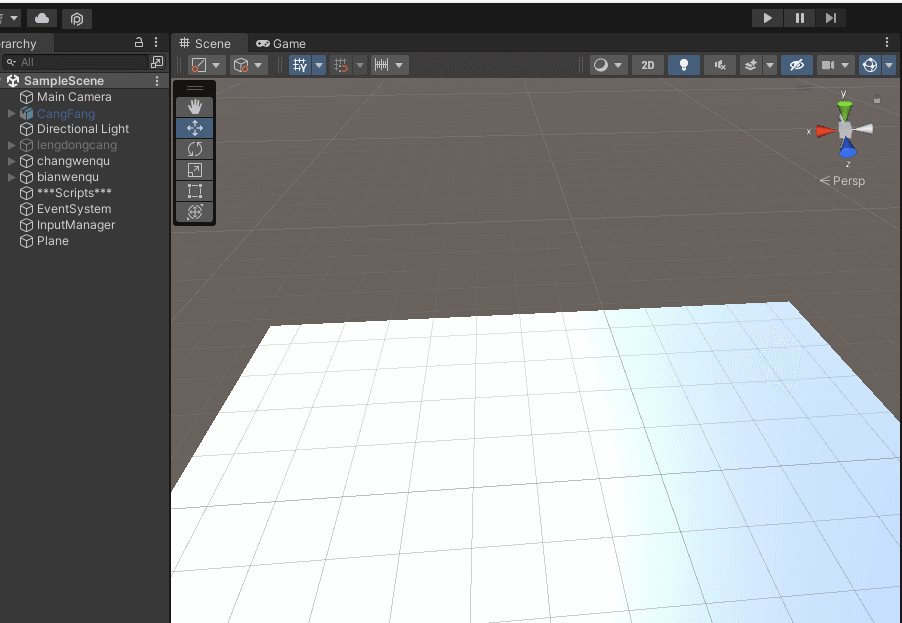Open the Scene view options menu (three dots)
The height and width of the screenshot is (623, 902).
tap(886, 42)
